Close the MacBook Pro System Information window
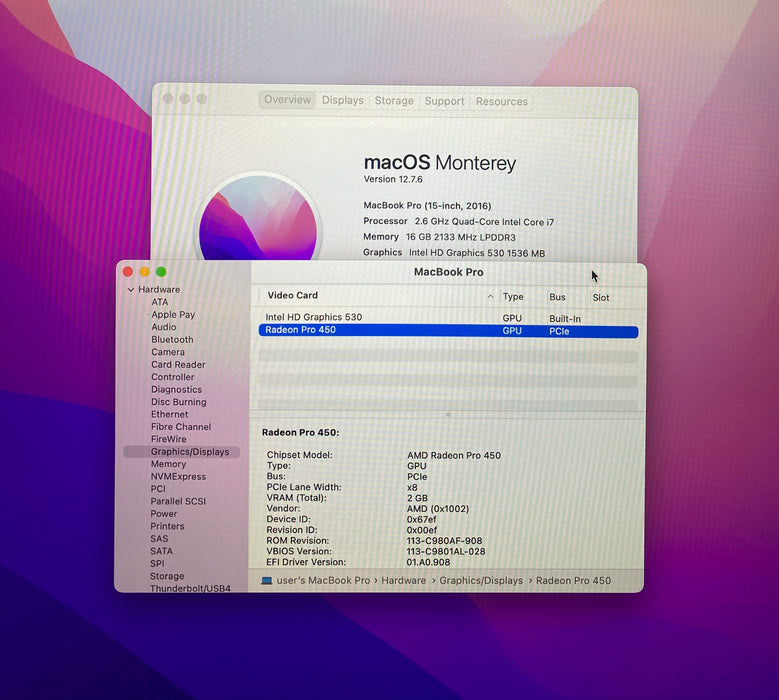 pos(128,272)
